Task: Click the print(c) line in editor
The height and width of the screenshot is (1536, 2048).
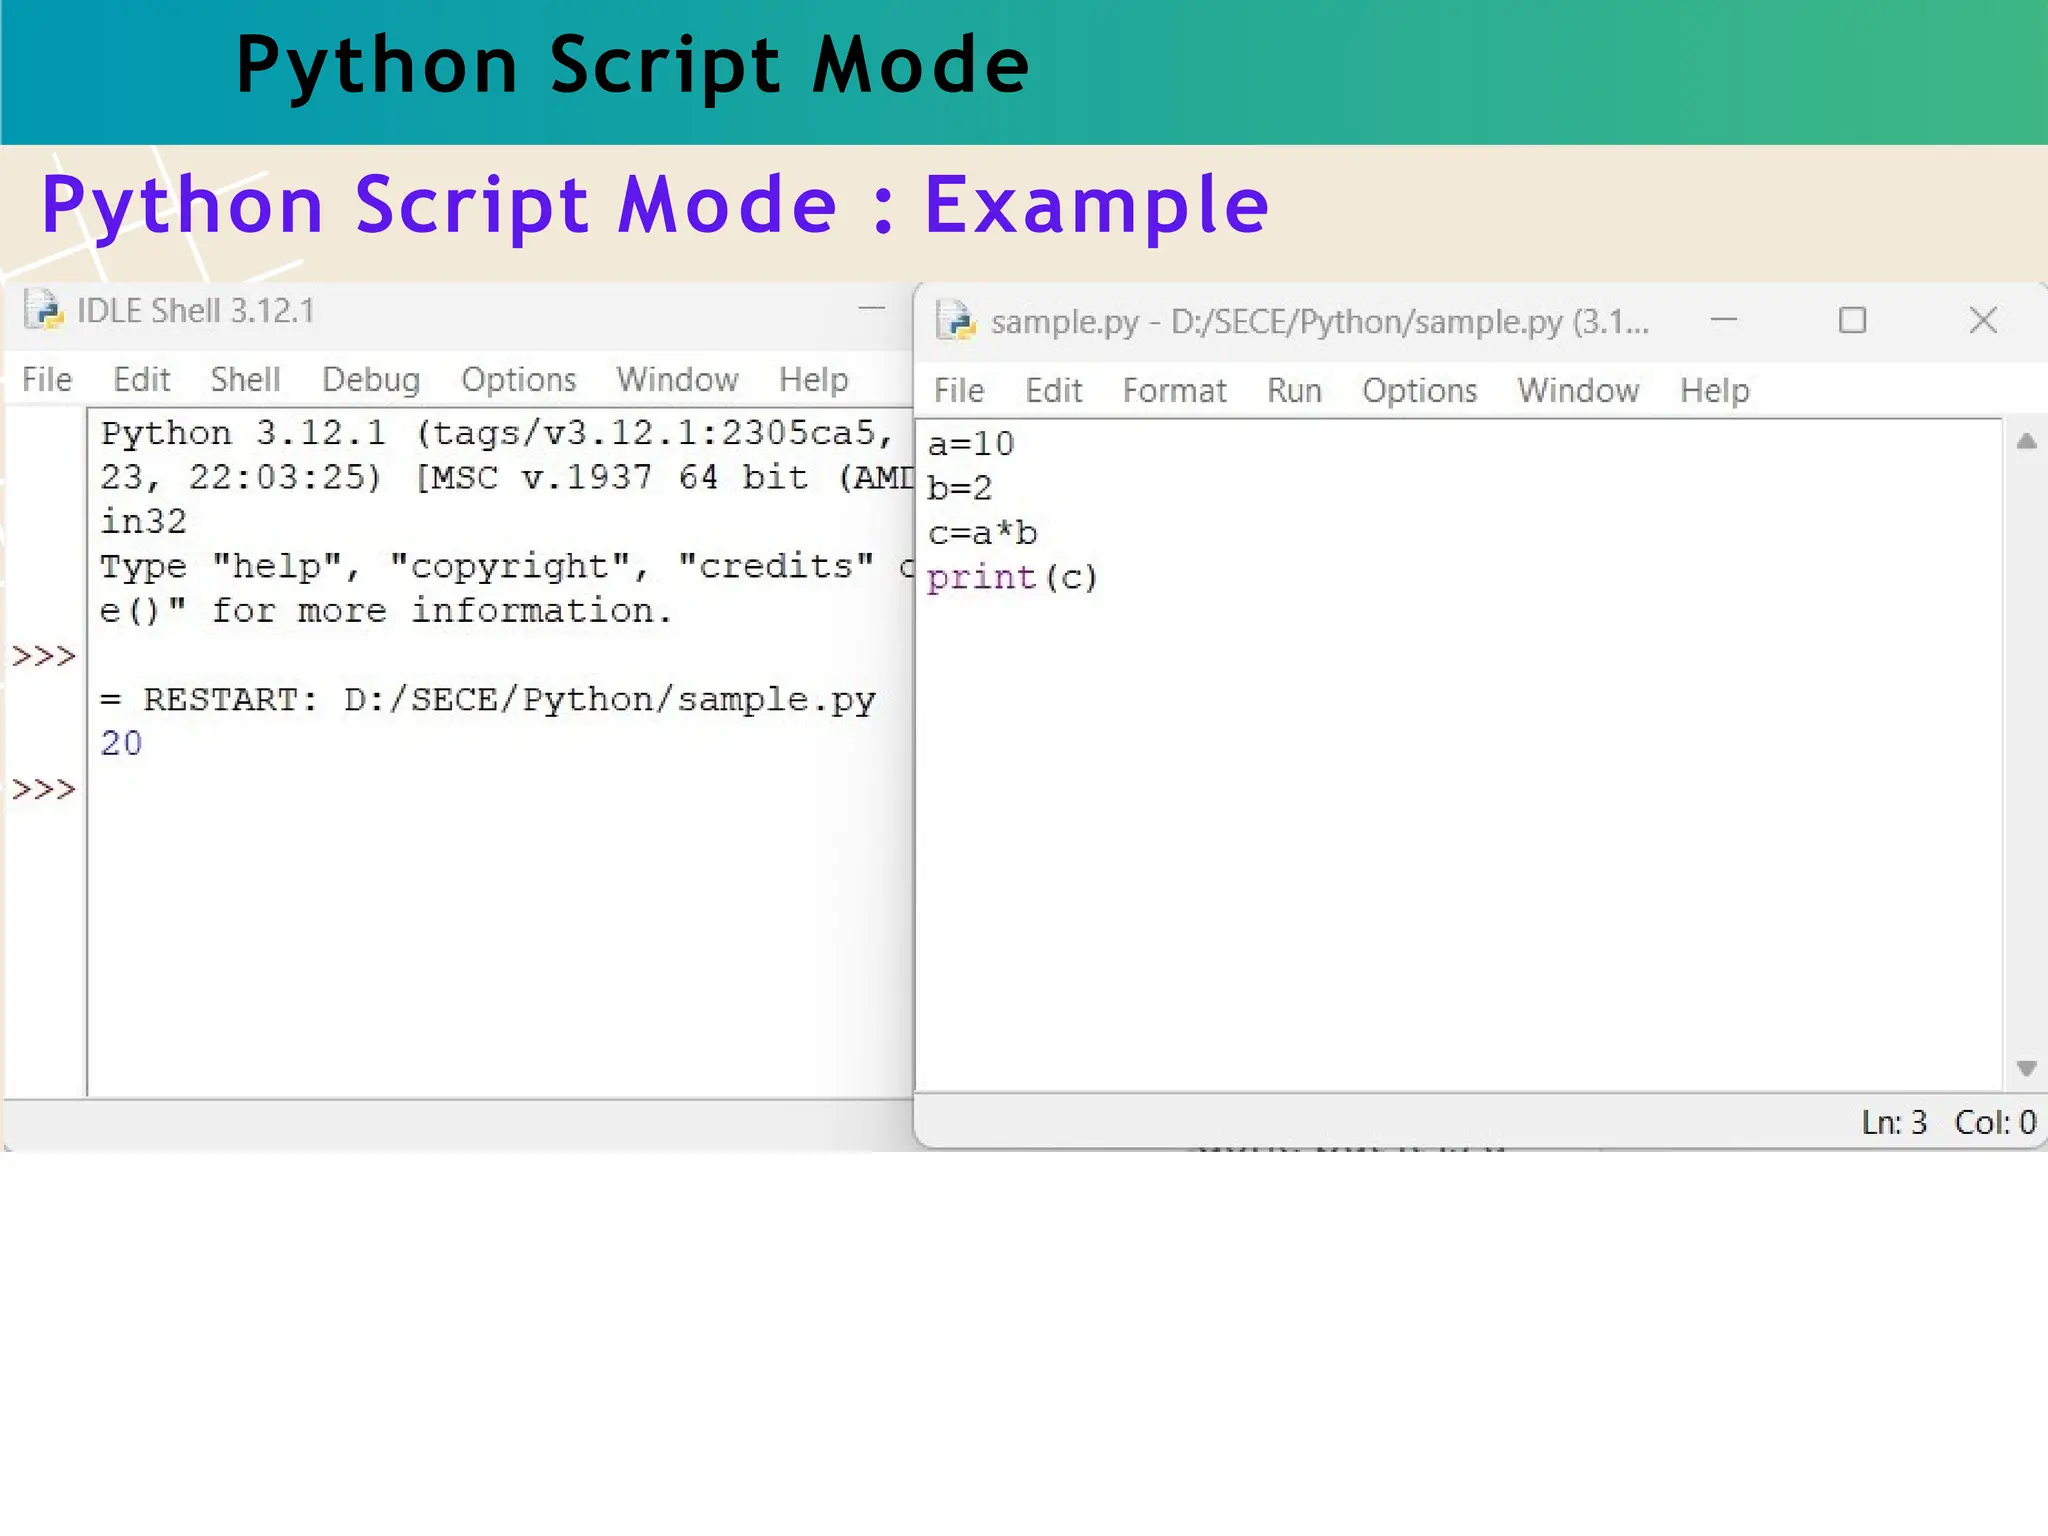Action: (1012, 578)
